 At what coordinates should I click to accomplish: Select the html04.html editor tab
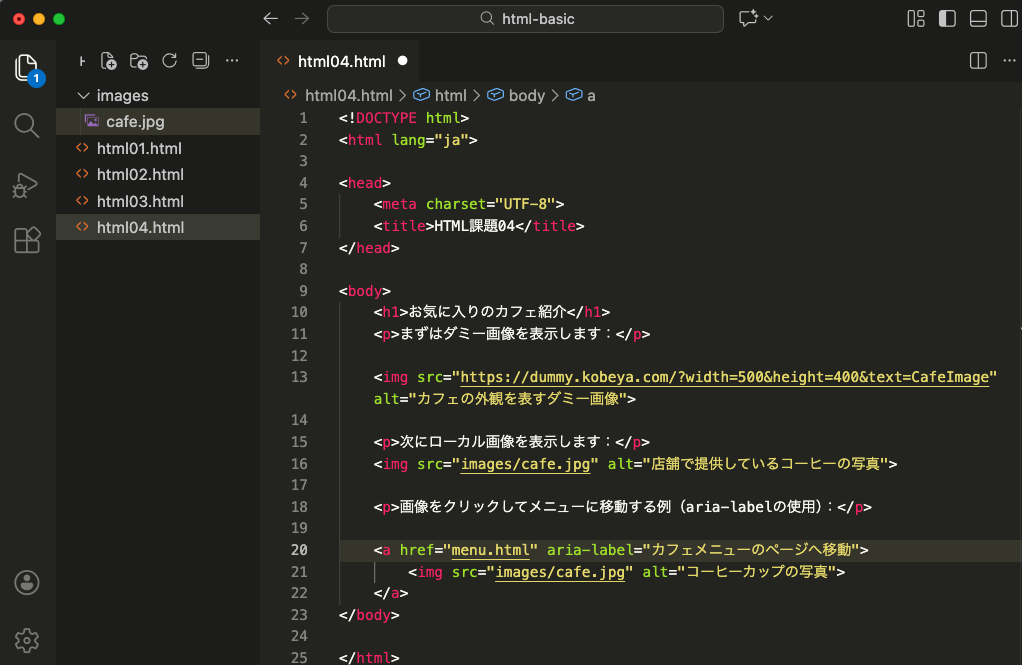tap(341, 61)
